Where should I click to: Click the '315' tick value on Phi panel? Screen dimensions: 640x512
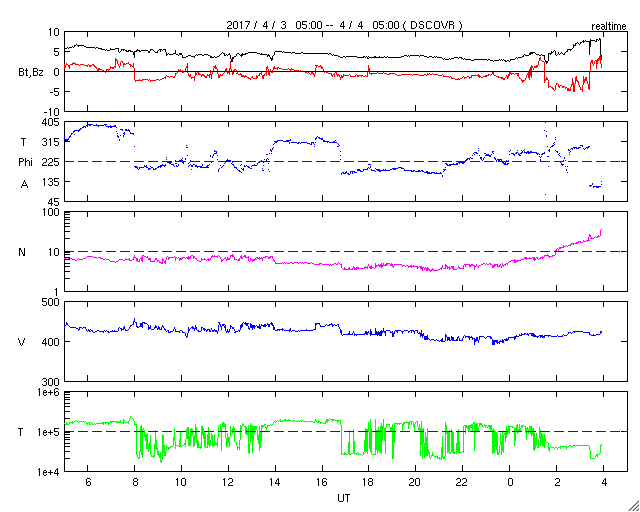(x=52, y=142)
